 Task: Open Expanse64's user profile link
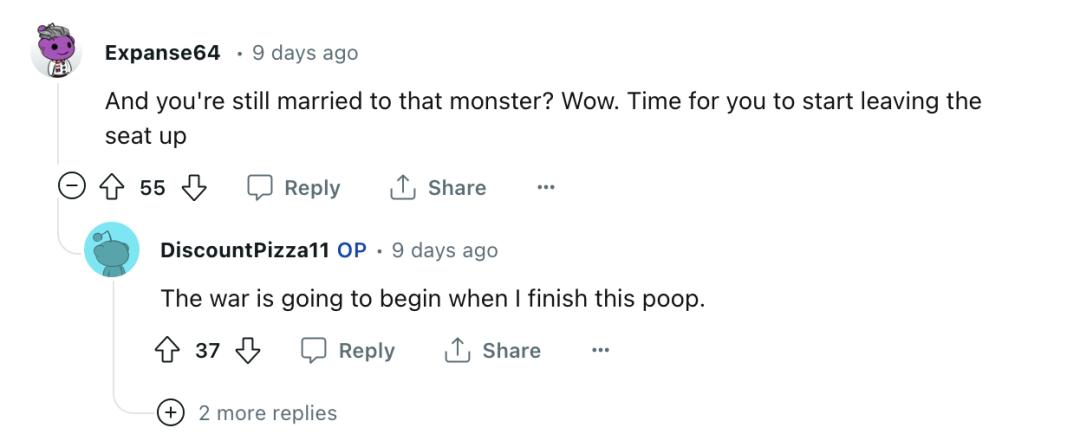tap(162, 53)
